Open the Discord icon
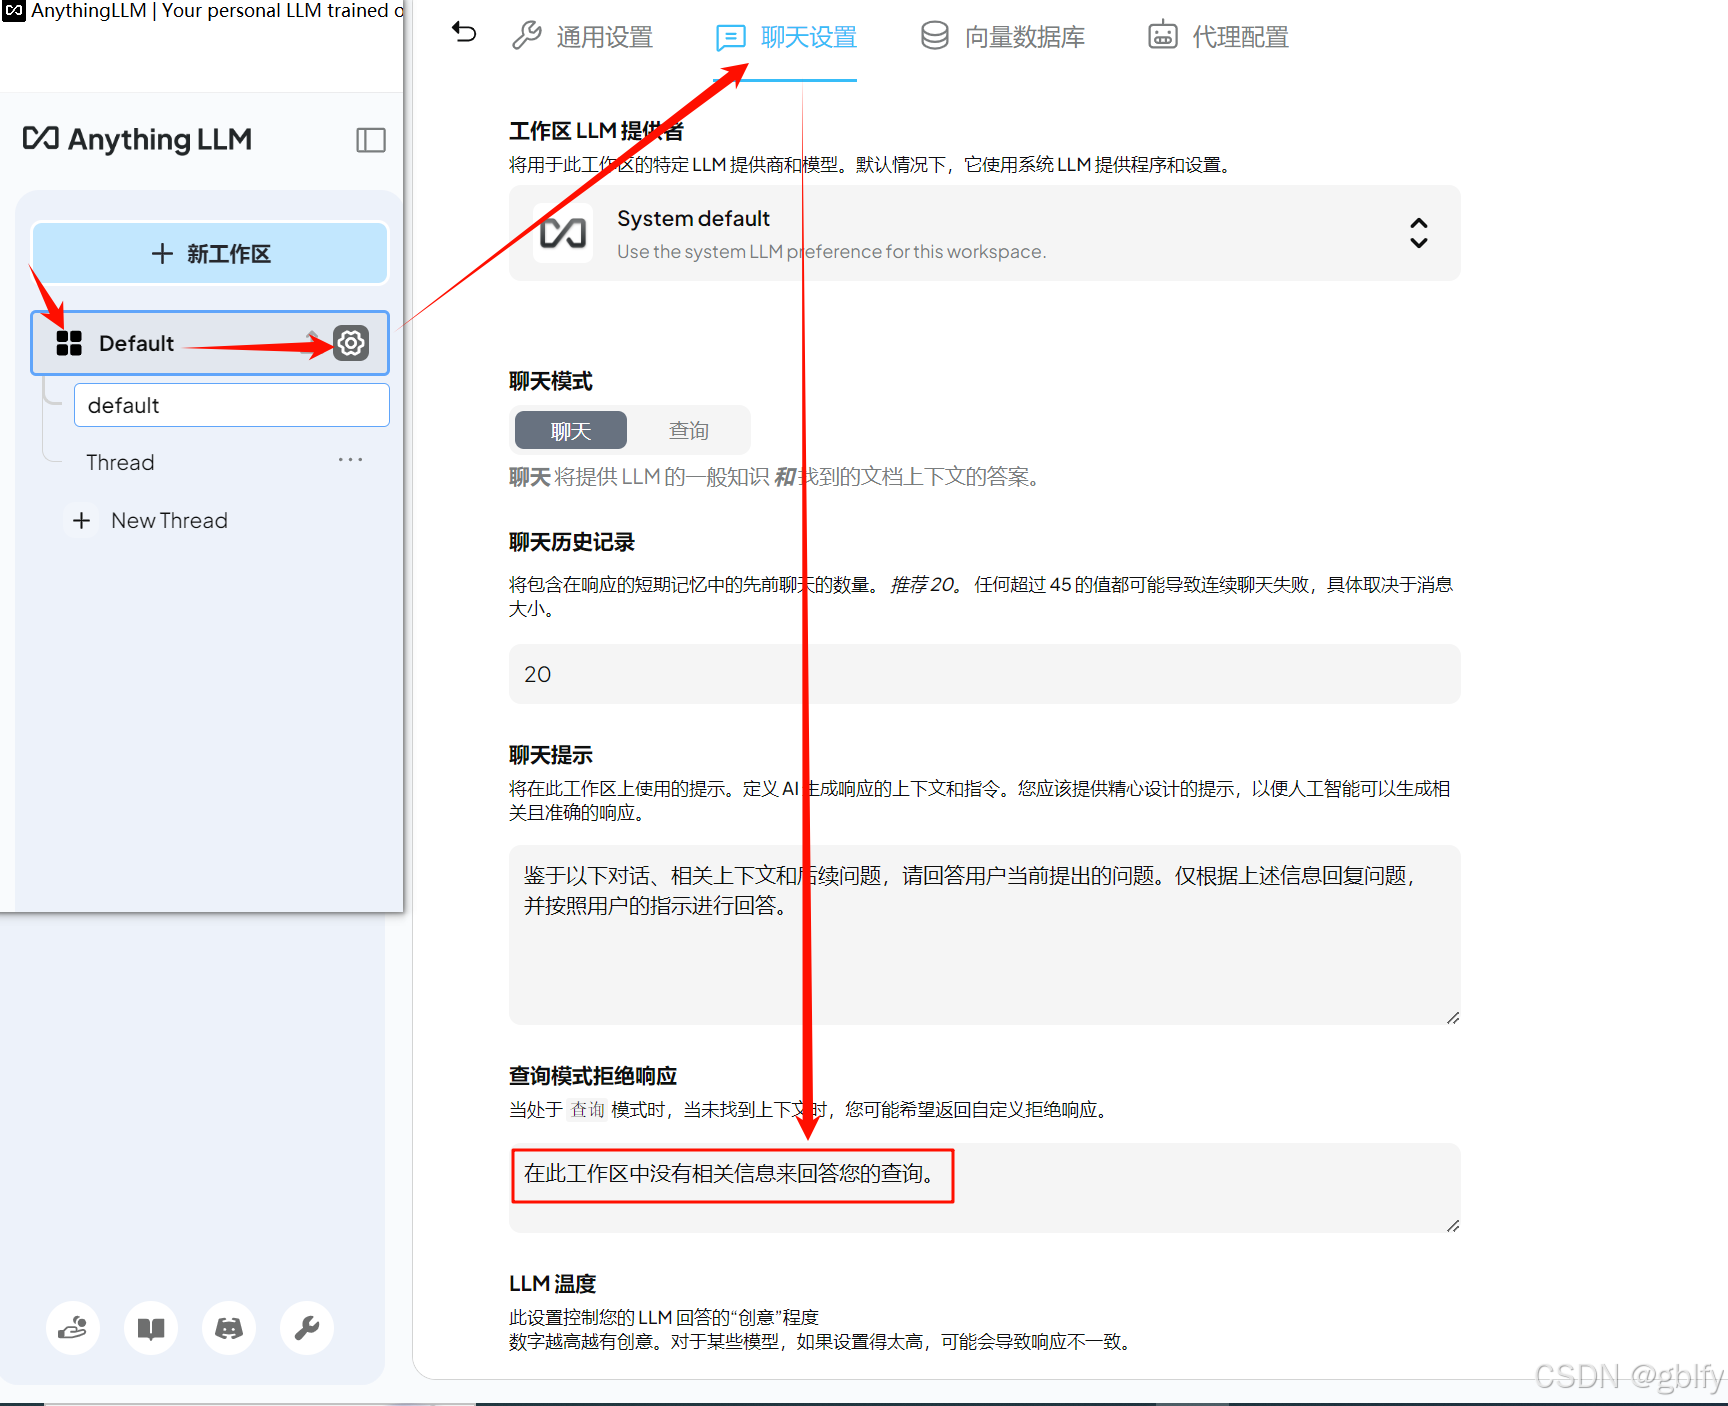The height and width of the screenshot is (1406, 1728). tap(229, 1328)
